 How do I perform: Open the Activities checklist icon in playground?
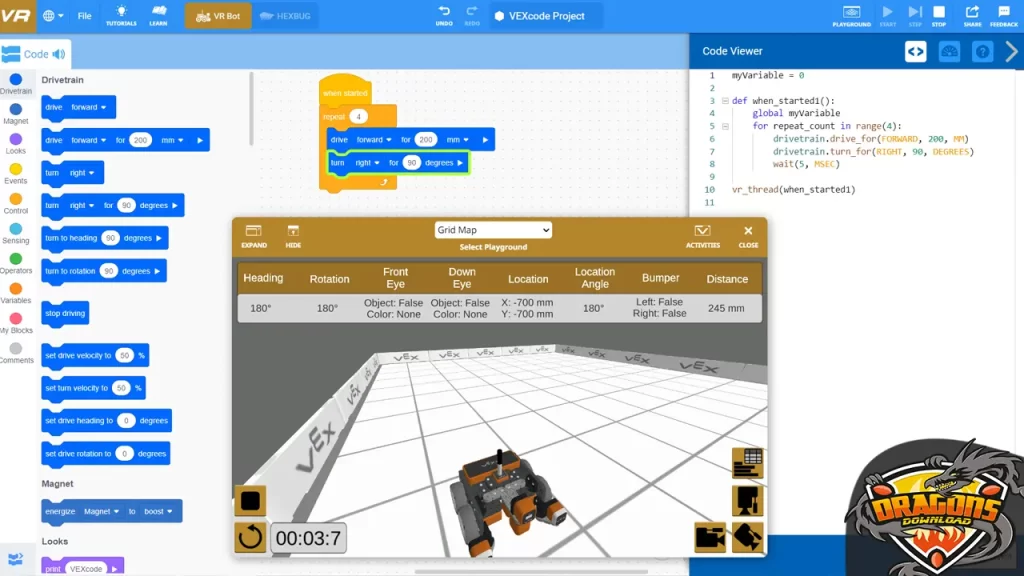click(x=702, y=235)
